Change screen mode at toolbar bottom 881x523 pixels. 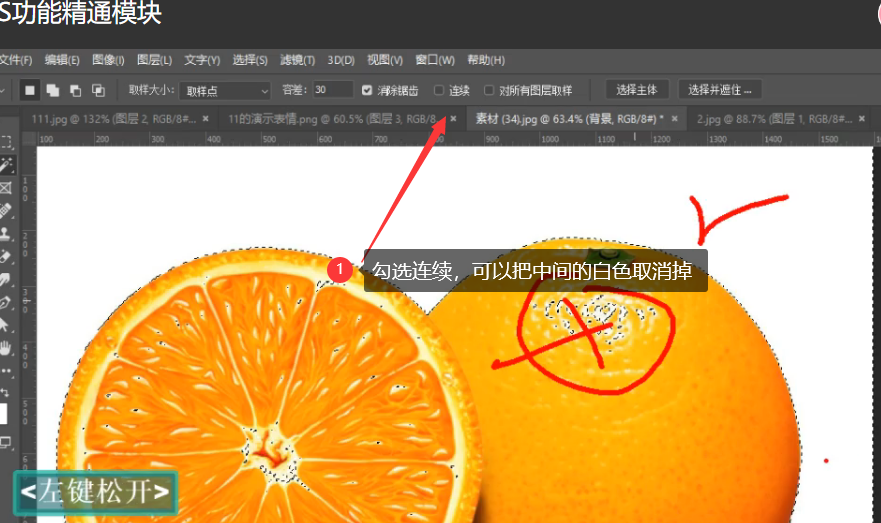click(6, 442)
